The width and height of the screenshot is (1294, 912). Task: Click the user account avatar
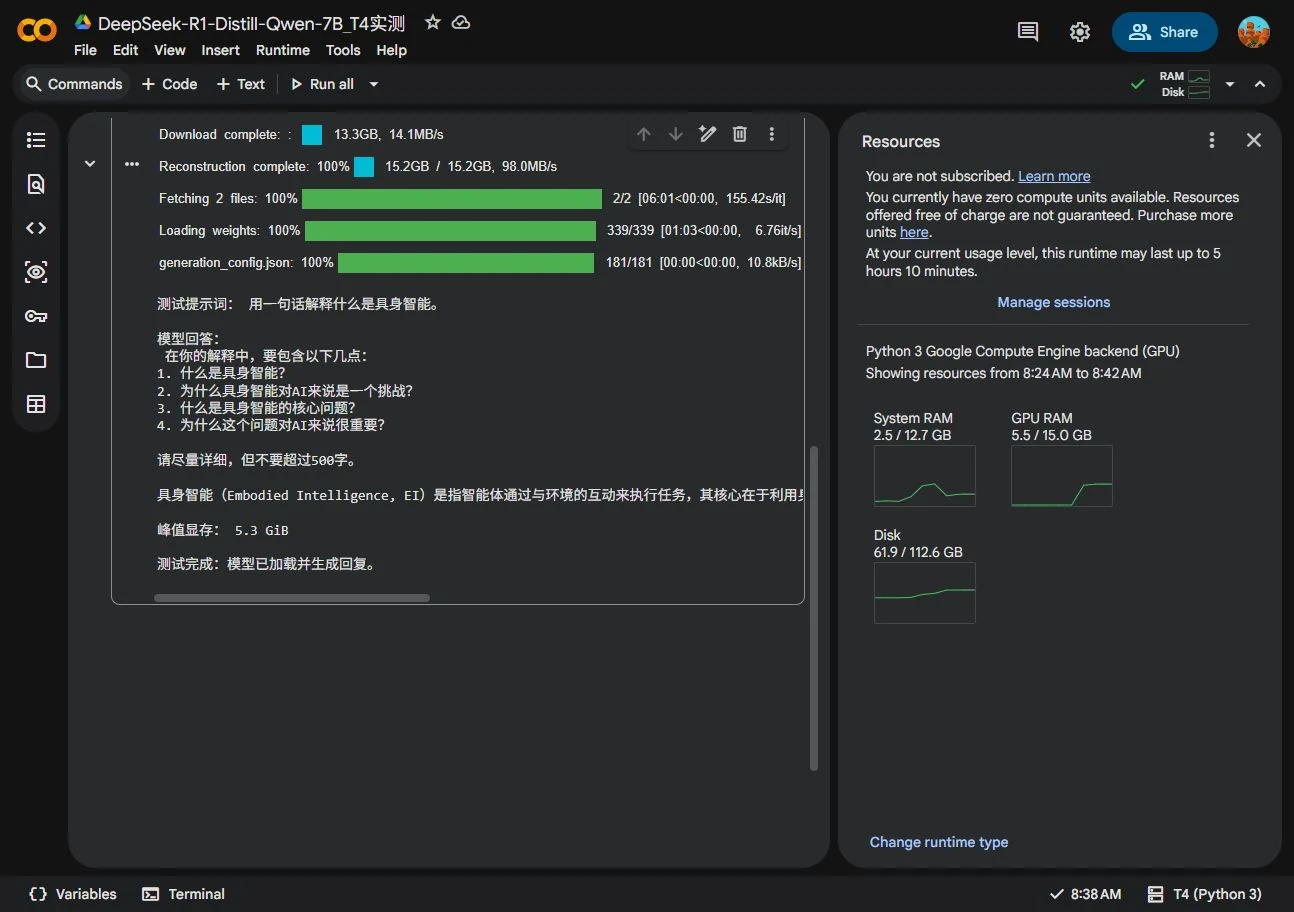pyautogui.click(x=1253, y=32)
